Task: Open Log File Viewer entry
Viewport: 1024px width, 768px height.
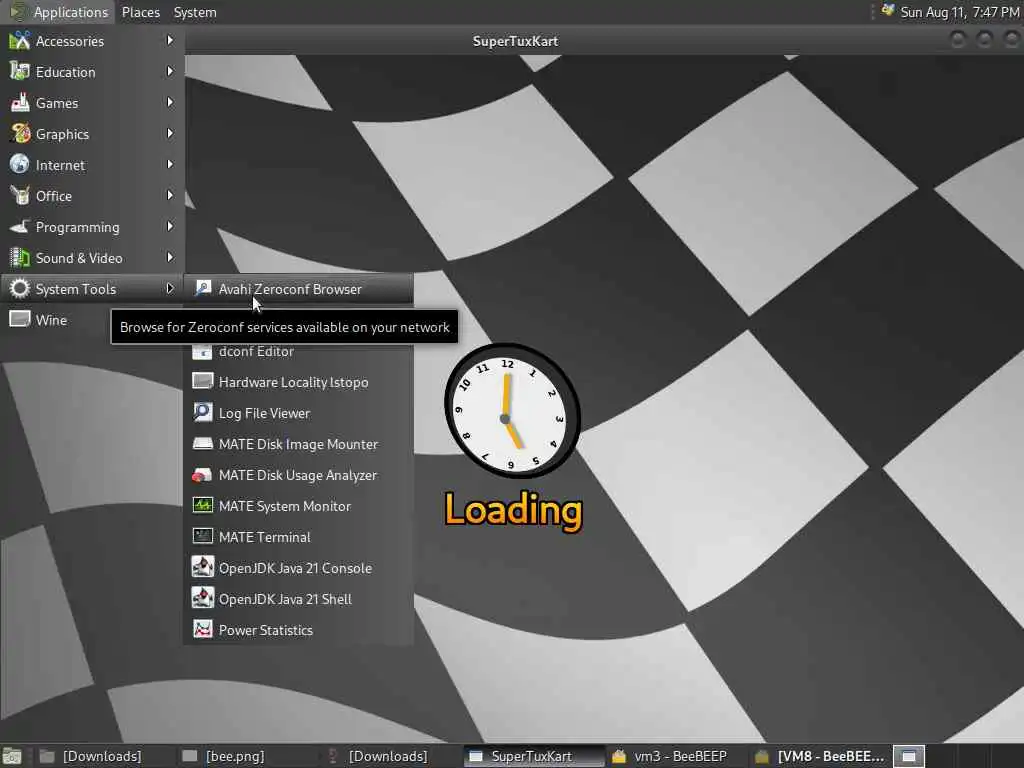Action: pos(299,413)
